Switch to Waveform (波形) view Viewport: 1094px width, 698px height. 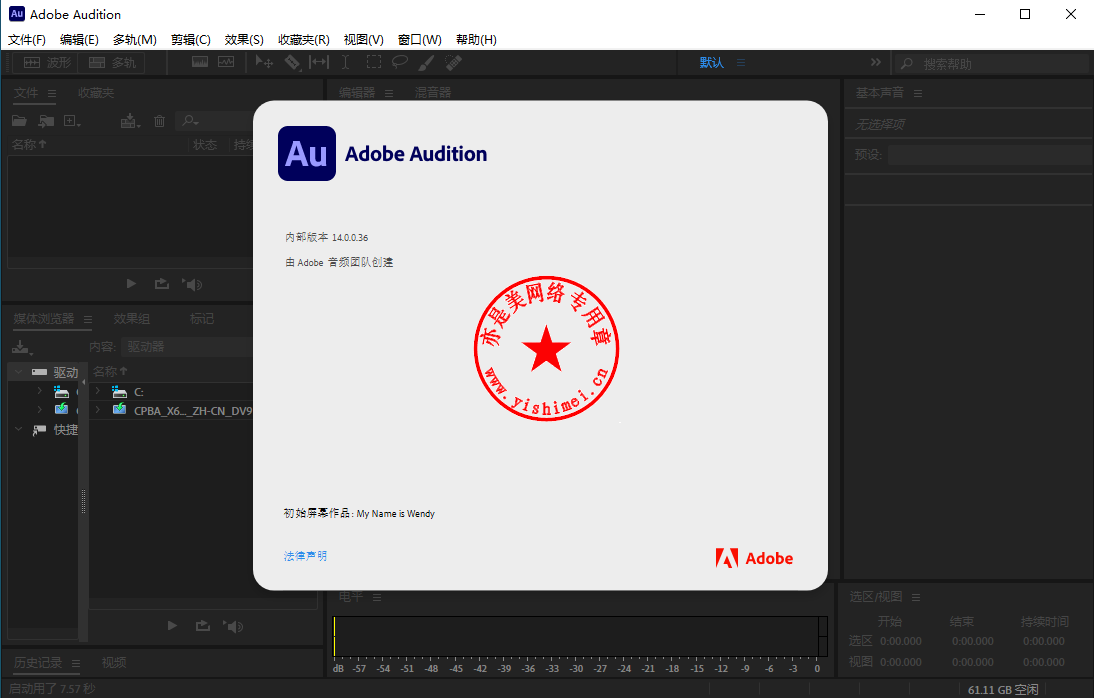(46, 63)
